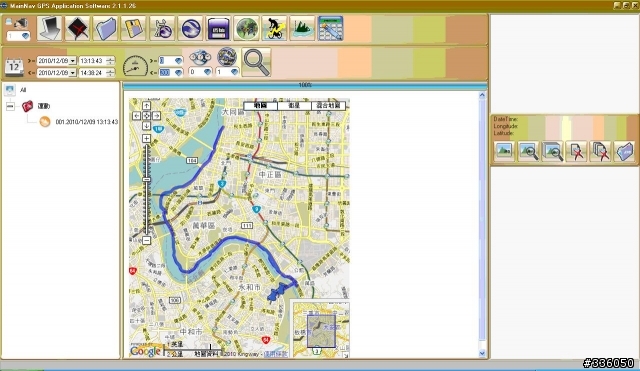Click the start time field 13:13:43
This screenshot has height=371, width=640.
[93, 61]
